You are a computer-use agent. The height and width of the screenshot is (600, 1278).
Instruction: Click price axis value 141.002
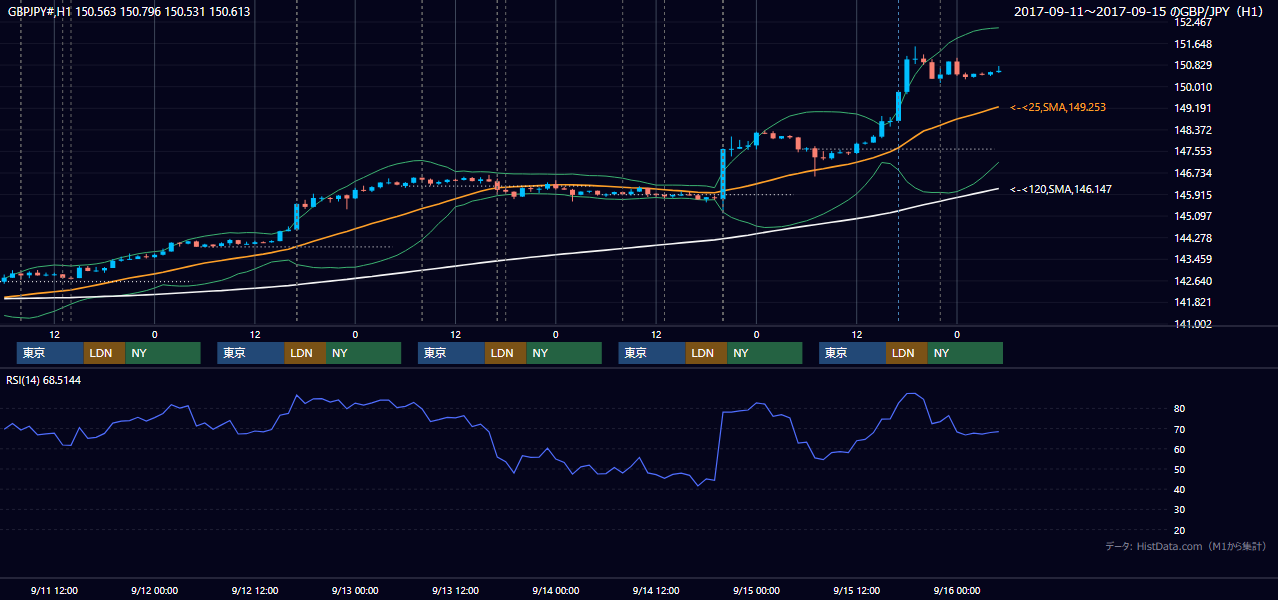tap(1193, 324)
